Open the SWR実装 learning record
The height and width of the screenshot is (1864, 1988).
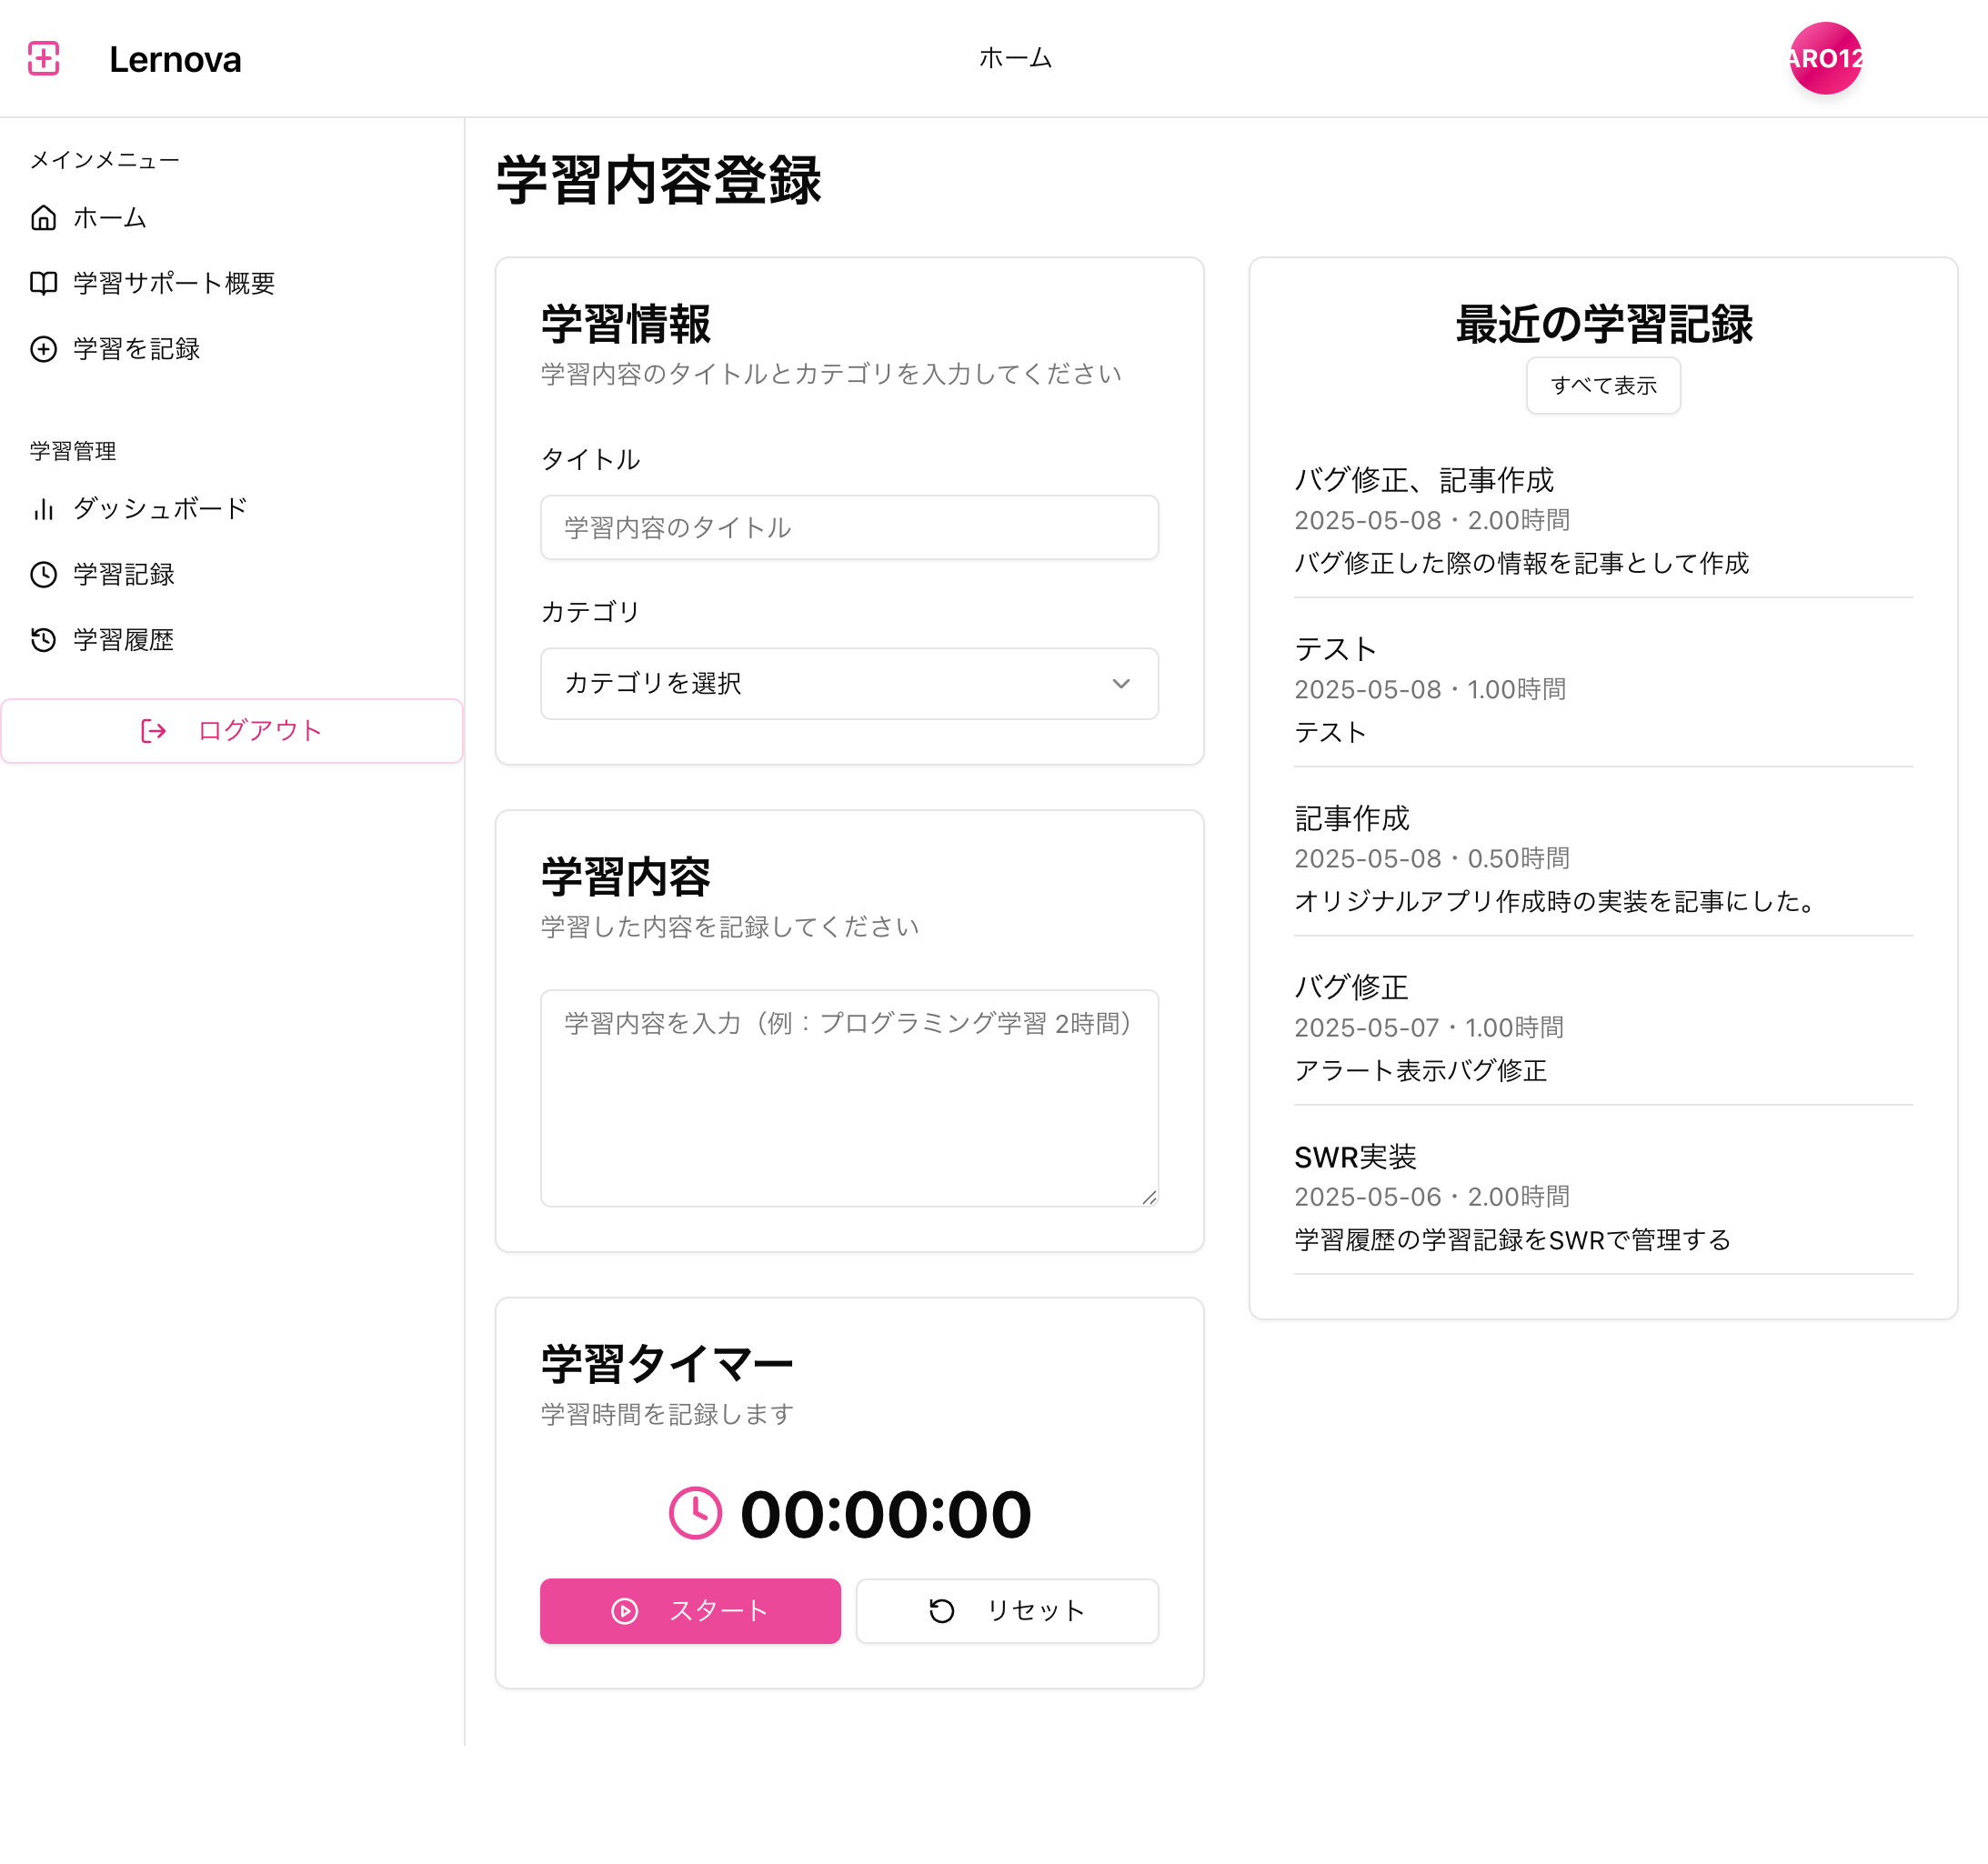(1355, 1157)
